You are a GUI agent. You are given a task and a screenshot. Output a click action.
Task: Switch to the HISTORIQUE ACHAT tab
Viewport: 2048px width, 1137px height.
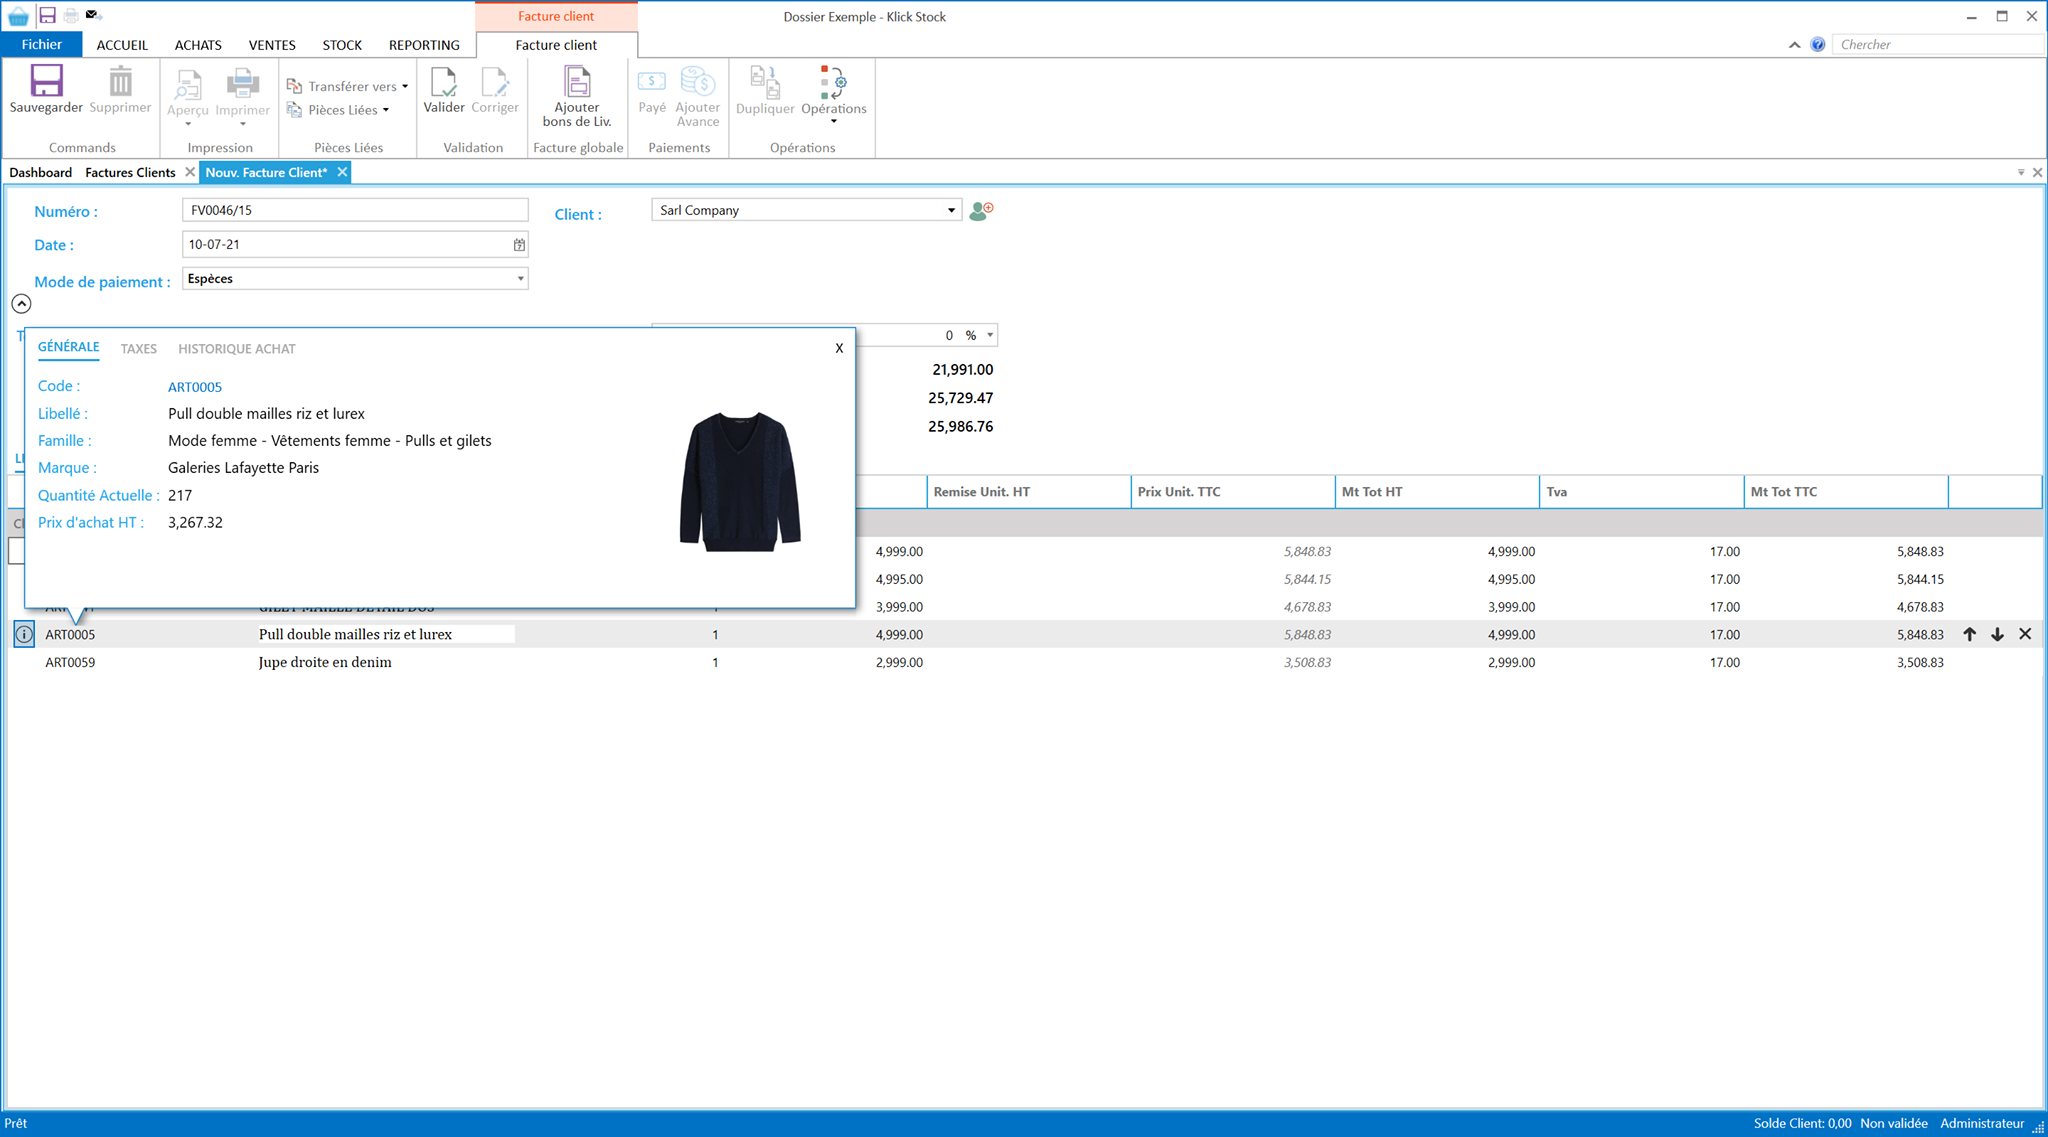[237, 349]
